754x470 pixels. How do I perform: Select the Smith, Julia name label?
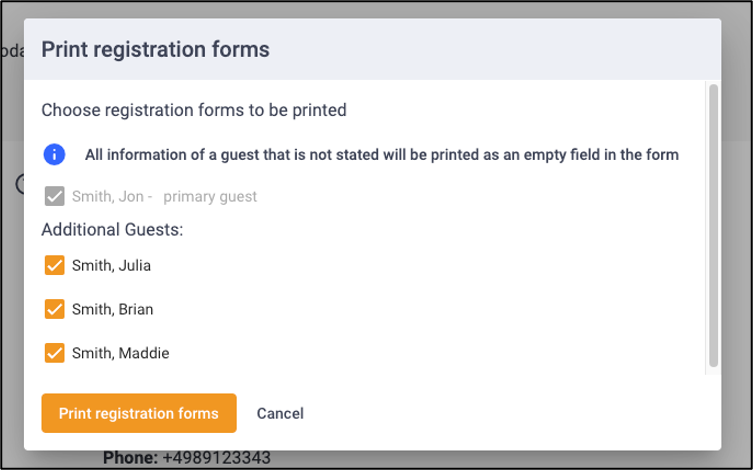pos(111,266)
